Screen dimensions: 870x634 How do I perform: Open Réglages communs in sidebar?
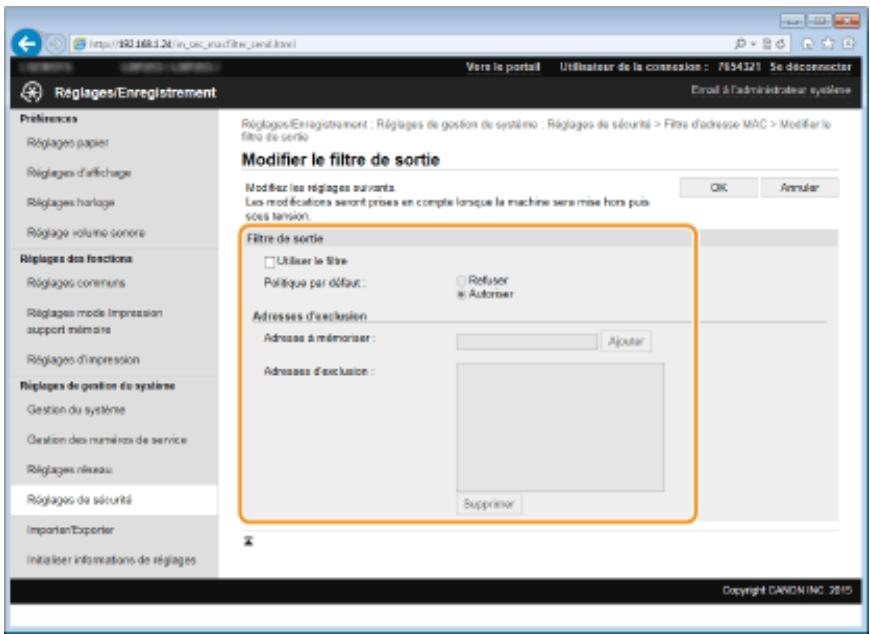coord(76,283)
